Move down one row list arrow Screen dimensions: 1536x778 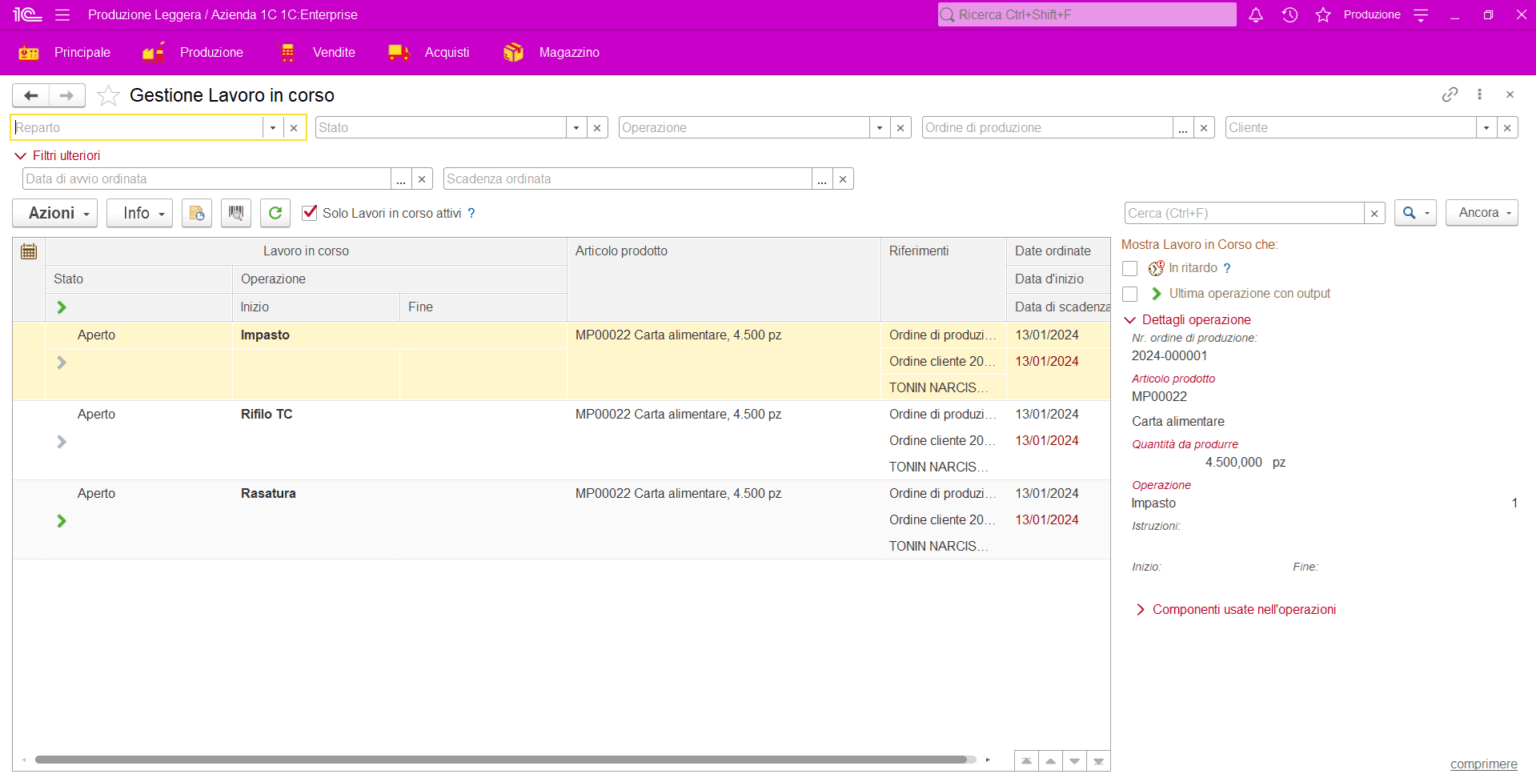(x=1074, y=761)
